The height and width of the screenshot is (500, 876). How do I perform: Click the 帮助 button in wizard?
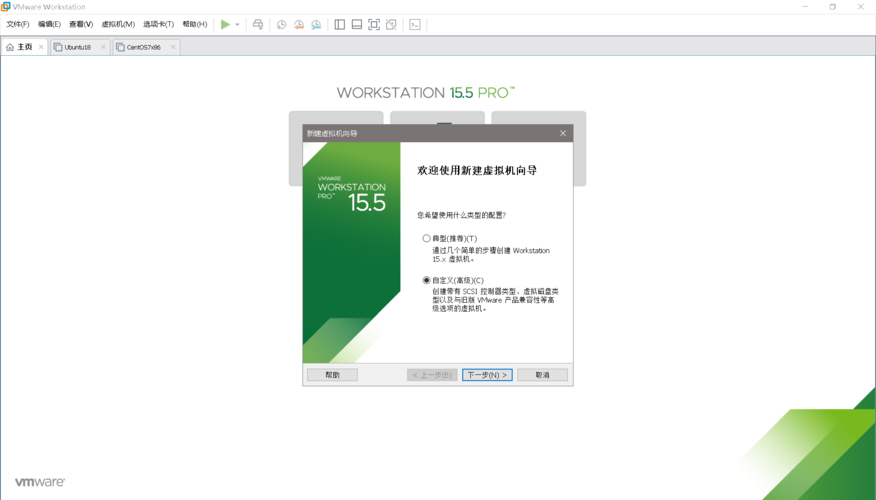332,375
